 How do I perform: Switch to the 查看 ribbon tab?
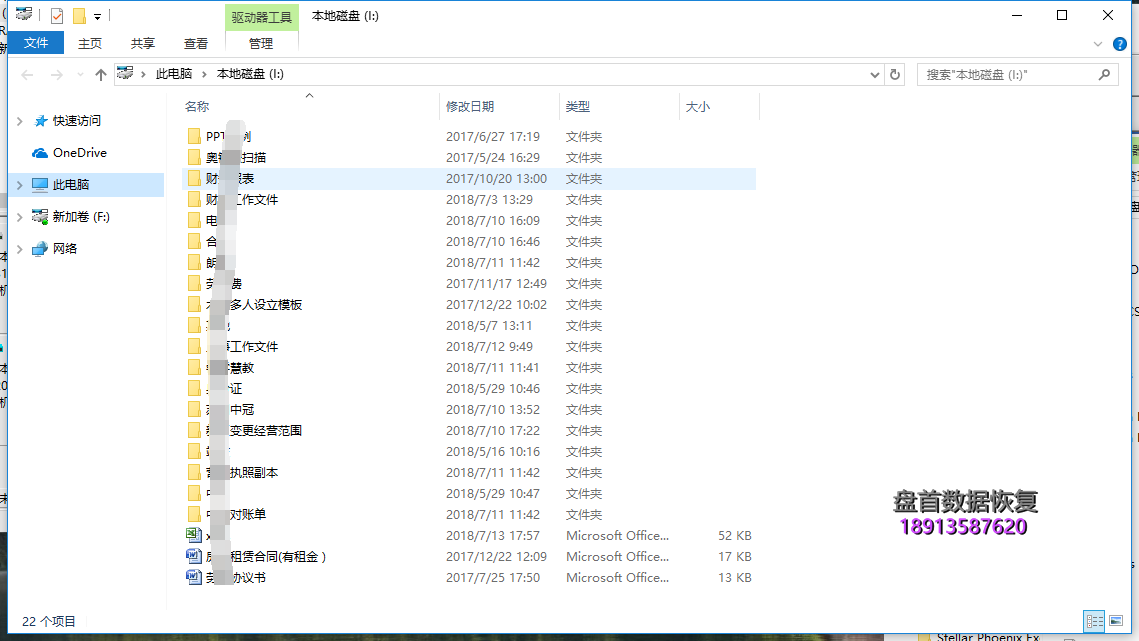(196, 43)
